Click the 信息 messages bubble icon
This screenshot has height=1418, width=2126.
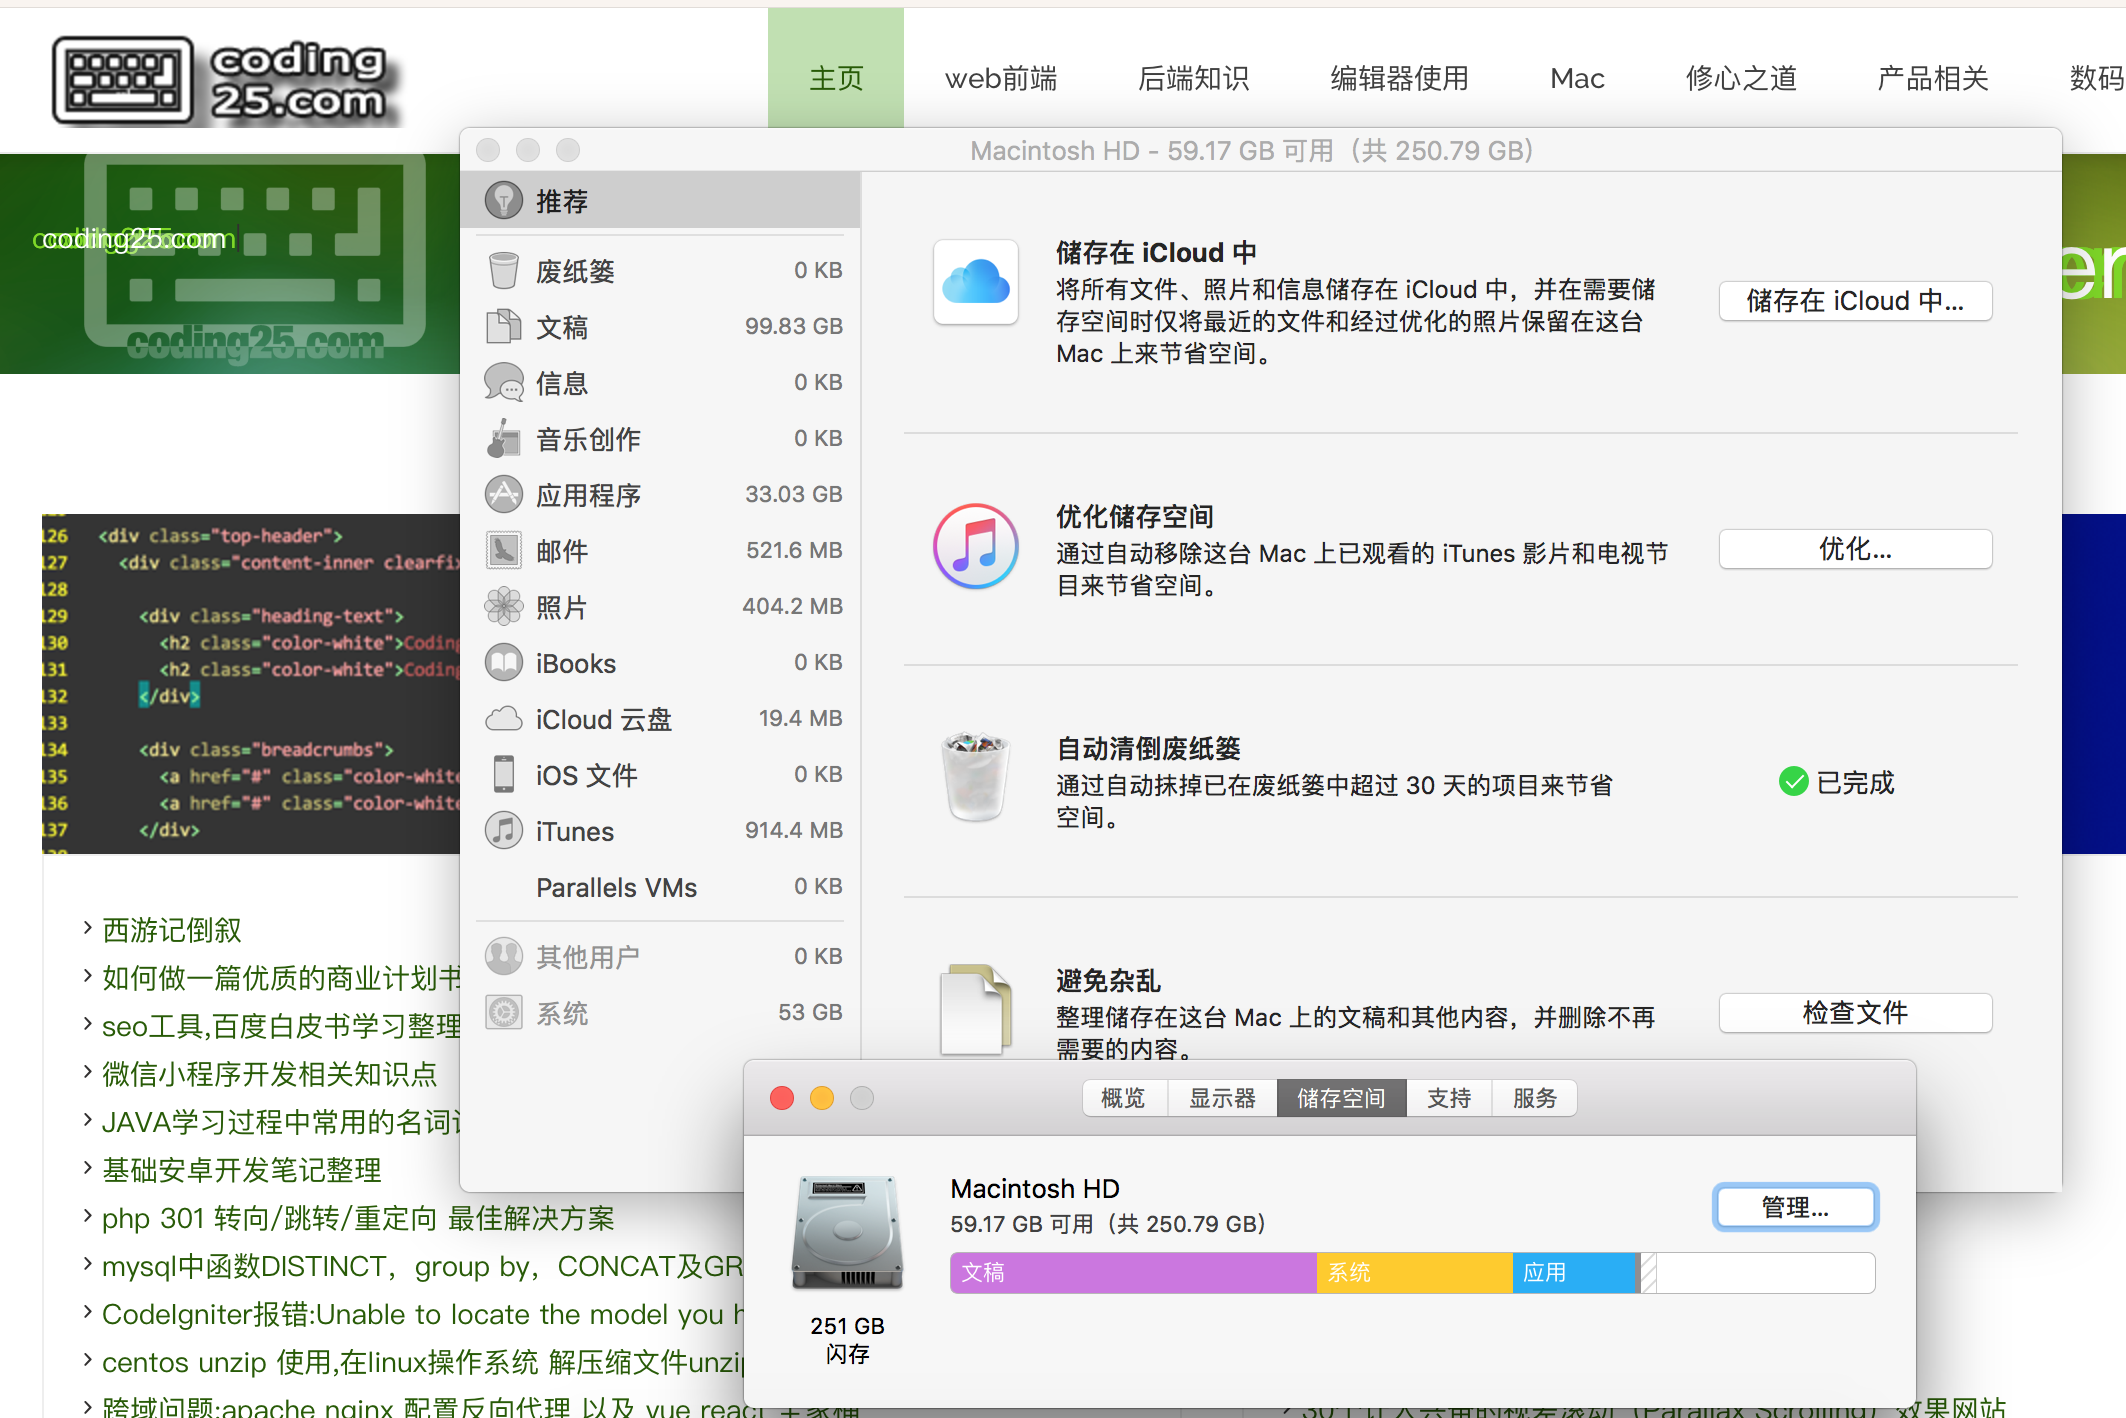(503, 382)
